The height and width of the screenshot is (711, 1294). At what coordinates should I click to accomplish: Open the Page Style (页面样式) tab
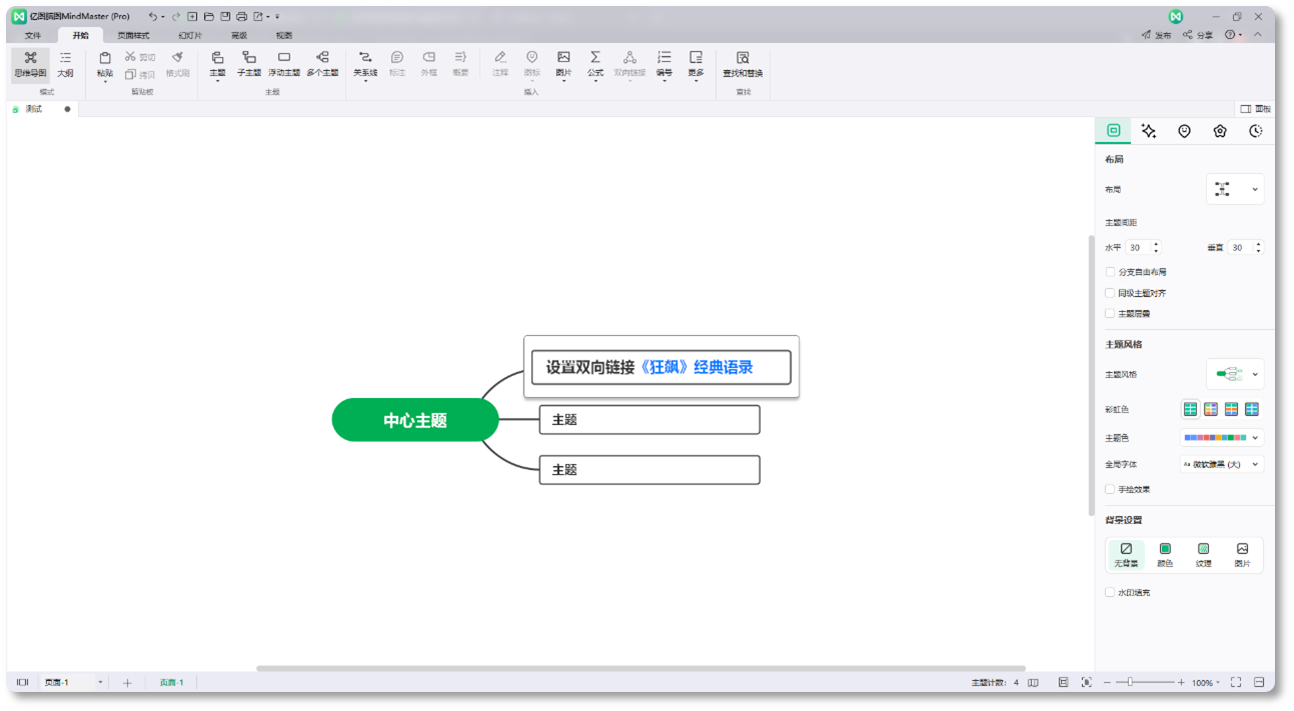click(133, 35)
